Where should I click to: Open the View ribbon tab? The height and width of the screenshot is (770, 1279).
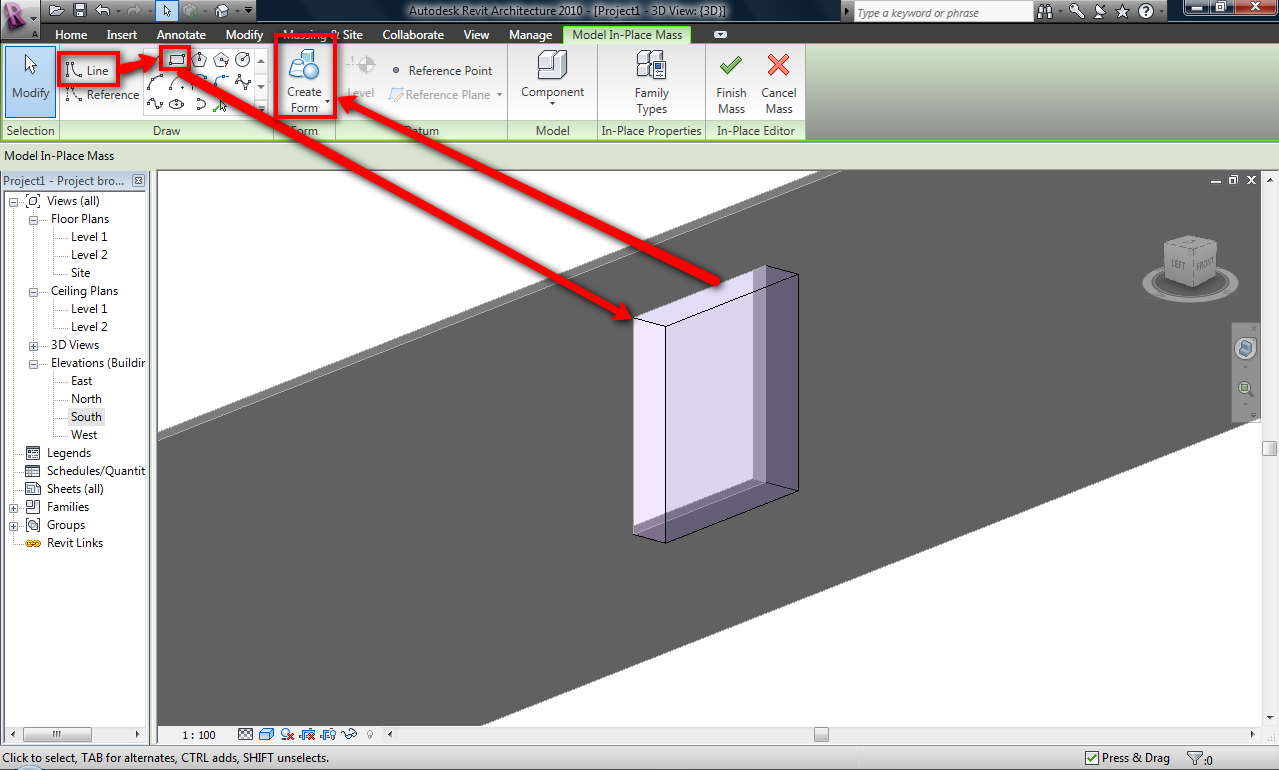pos(477,35)
